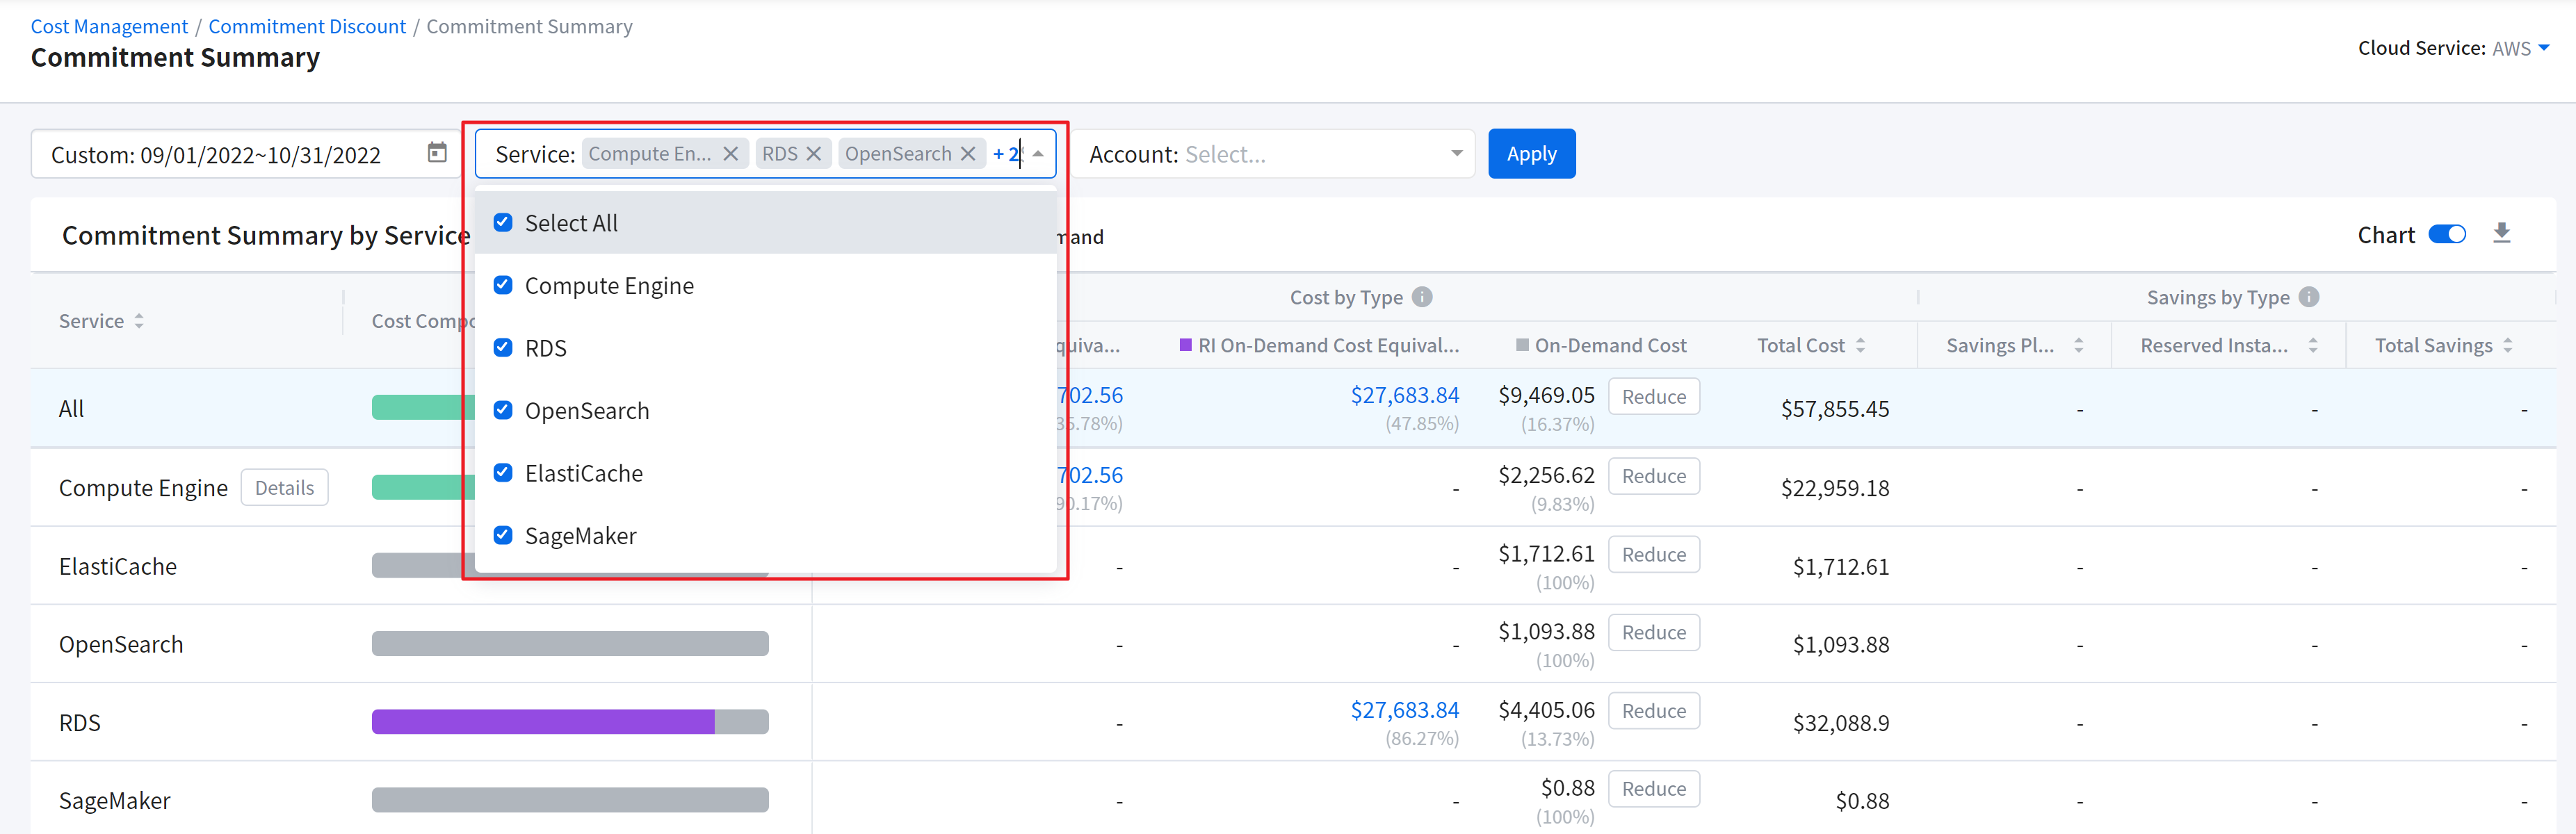Remove the RDS service tag
This screenshot has width=2576, height=834.
(x=814, y=154)
